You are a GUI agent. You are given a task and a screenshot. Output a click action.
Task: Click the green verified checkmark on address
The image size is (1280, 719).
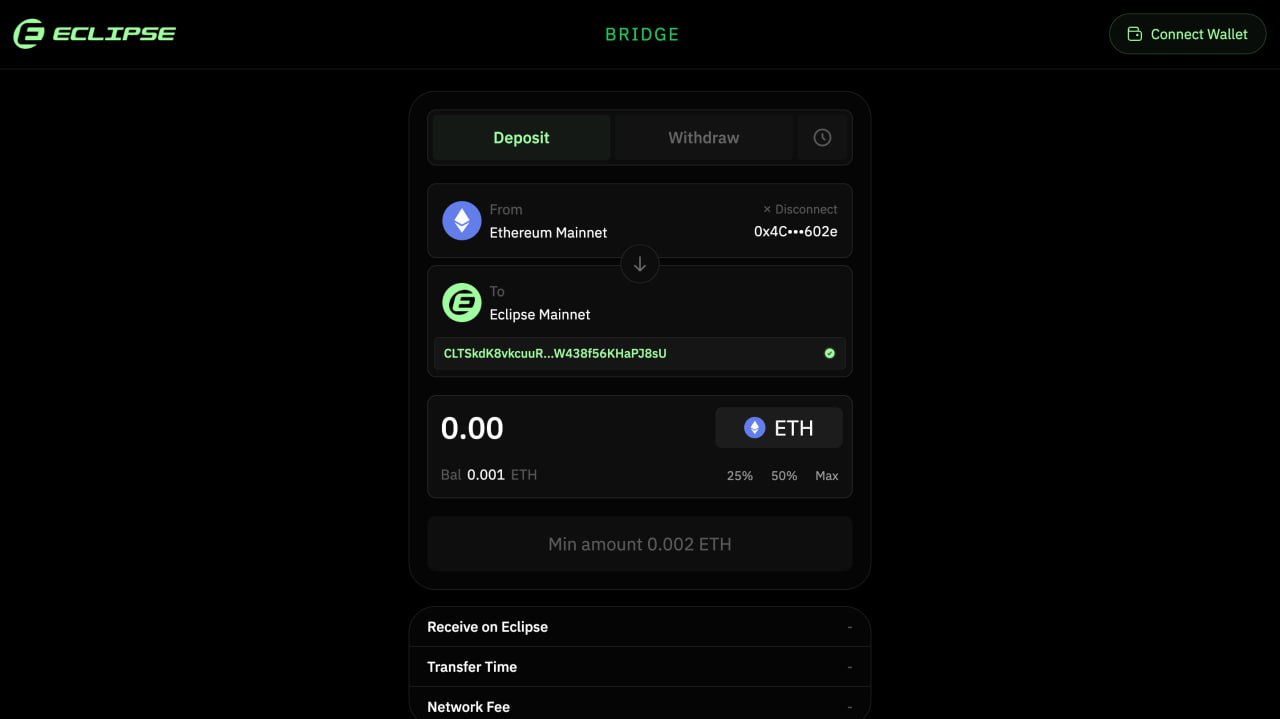(829, 353)
